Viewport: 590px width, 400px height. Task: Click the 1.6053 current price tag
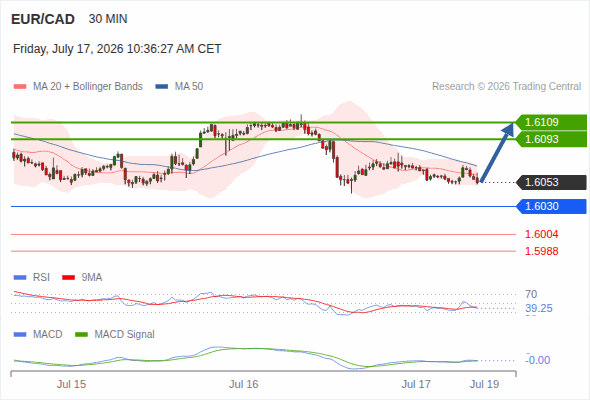[x=551, y=182]
